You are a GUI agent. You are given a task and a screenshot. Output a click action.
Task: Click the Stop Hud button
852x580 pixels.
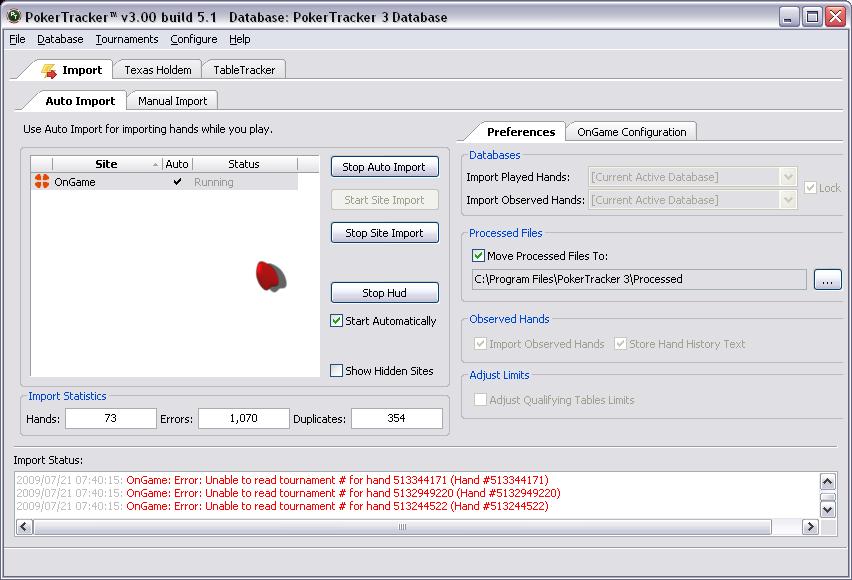click(384, 293)
